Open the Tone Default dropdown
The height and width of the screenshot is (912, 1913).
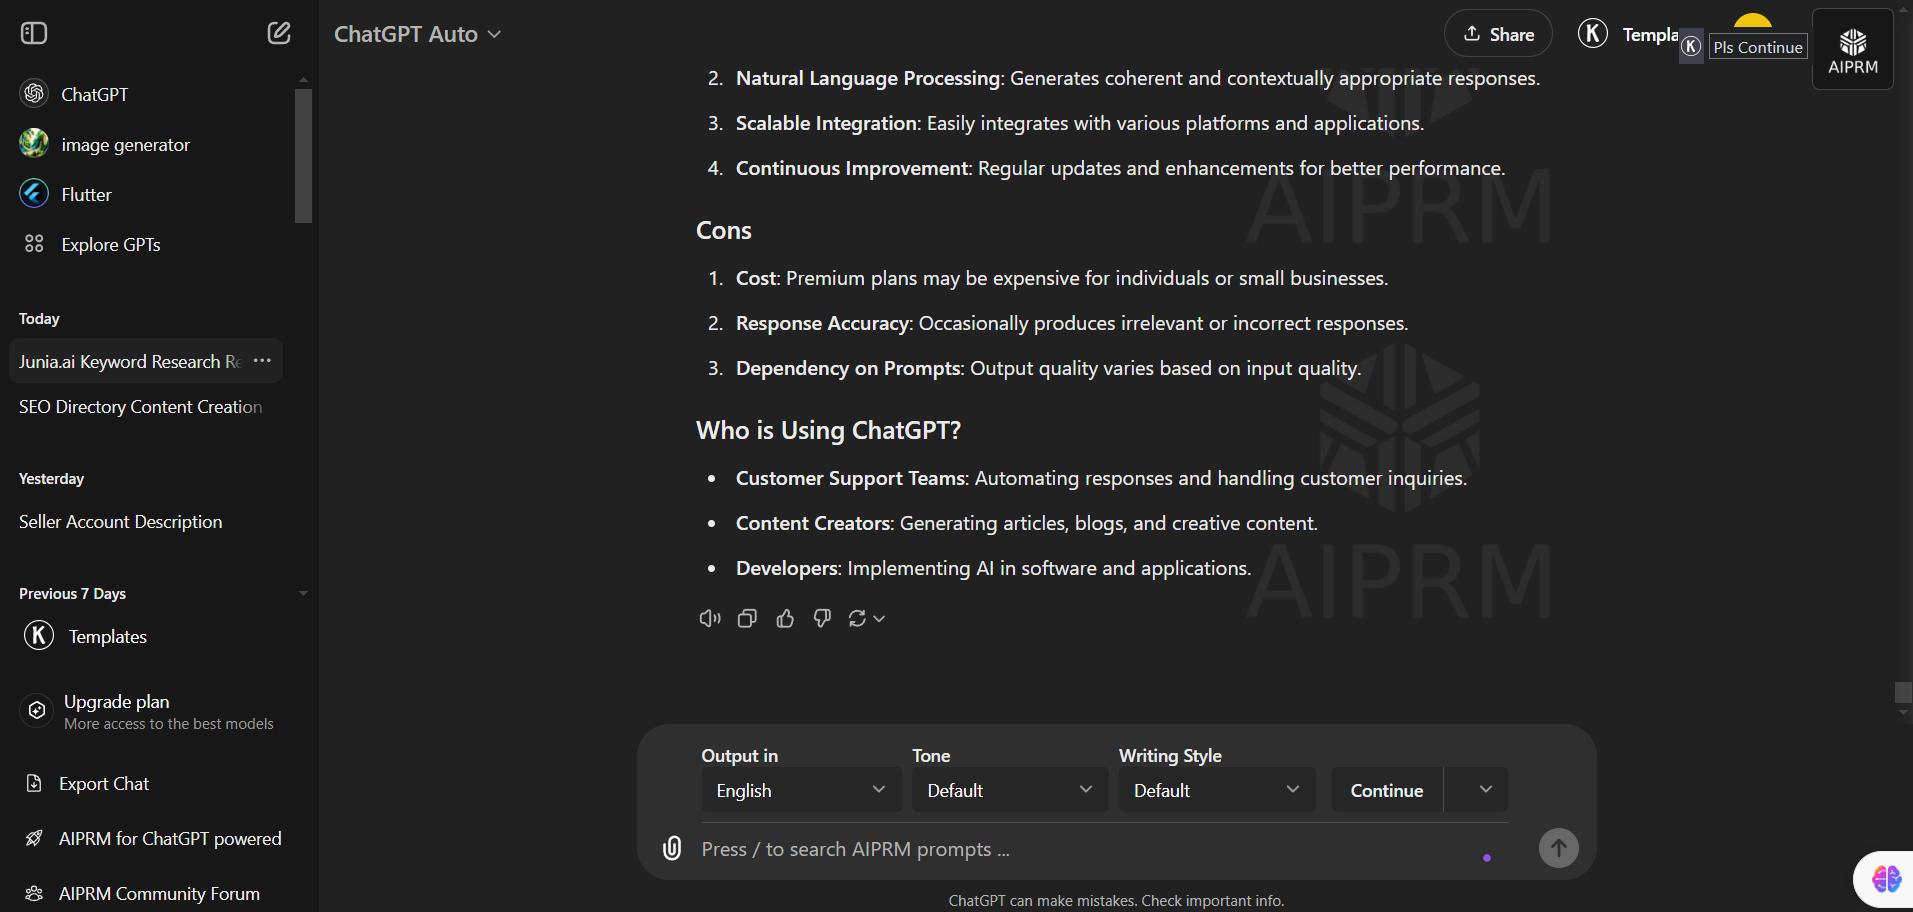pos(1010,790)
